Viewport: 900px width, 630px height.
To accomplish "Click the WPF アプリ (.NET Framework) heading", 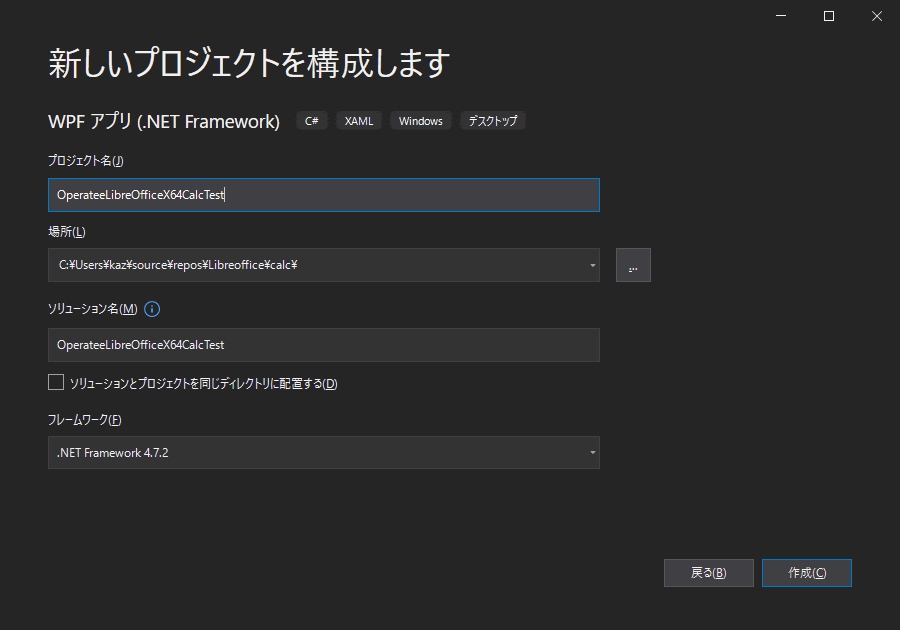I will tap(164, 122).
